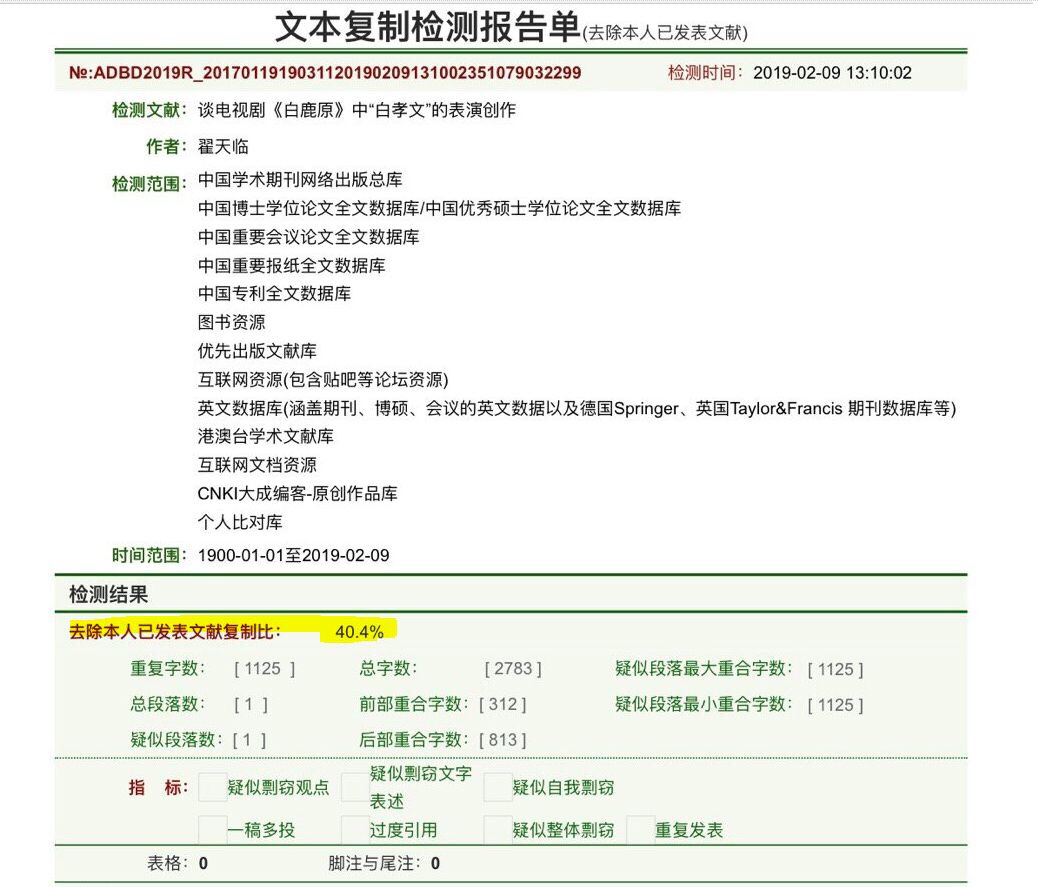
Task: Click the 总段落数 value 1
Action: [x=250, y=704]
